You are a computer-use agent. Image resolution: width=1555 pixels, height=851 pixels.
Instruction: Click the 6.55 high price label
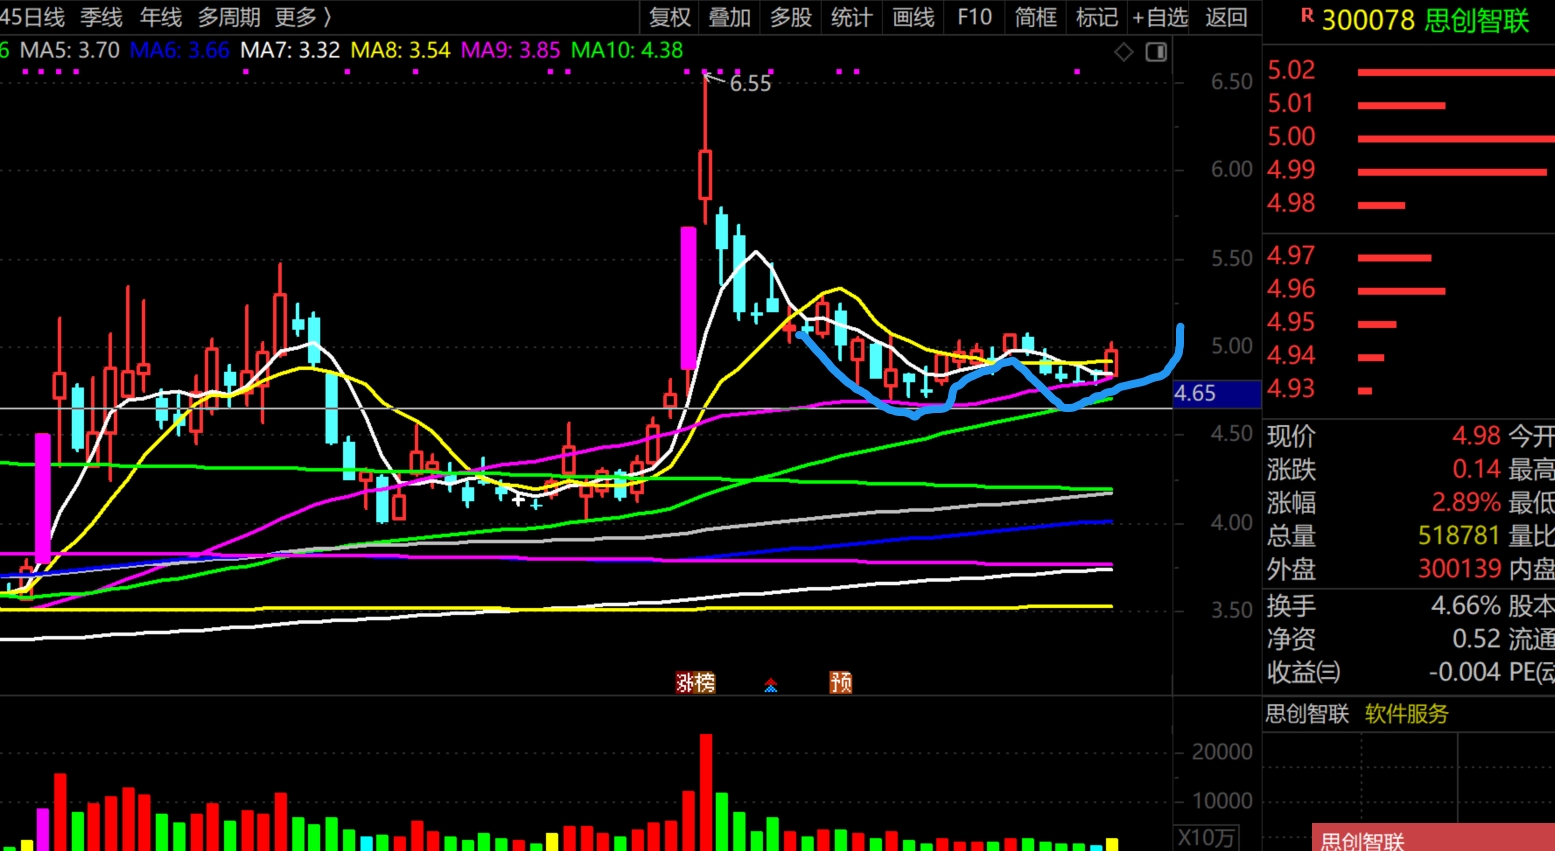(750, 84)
